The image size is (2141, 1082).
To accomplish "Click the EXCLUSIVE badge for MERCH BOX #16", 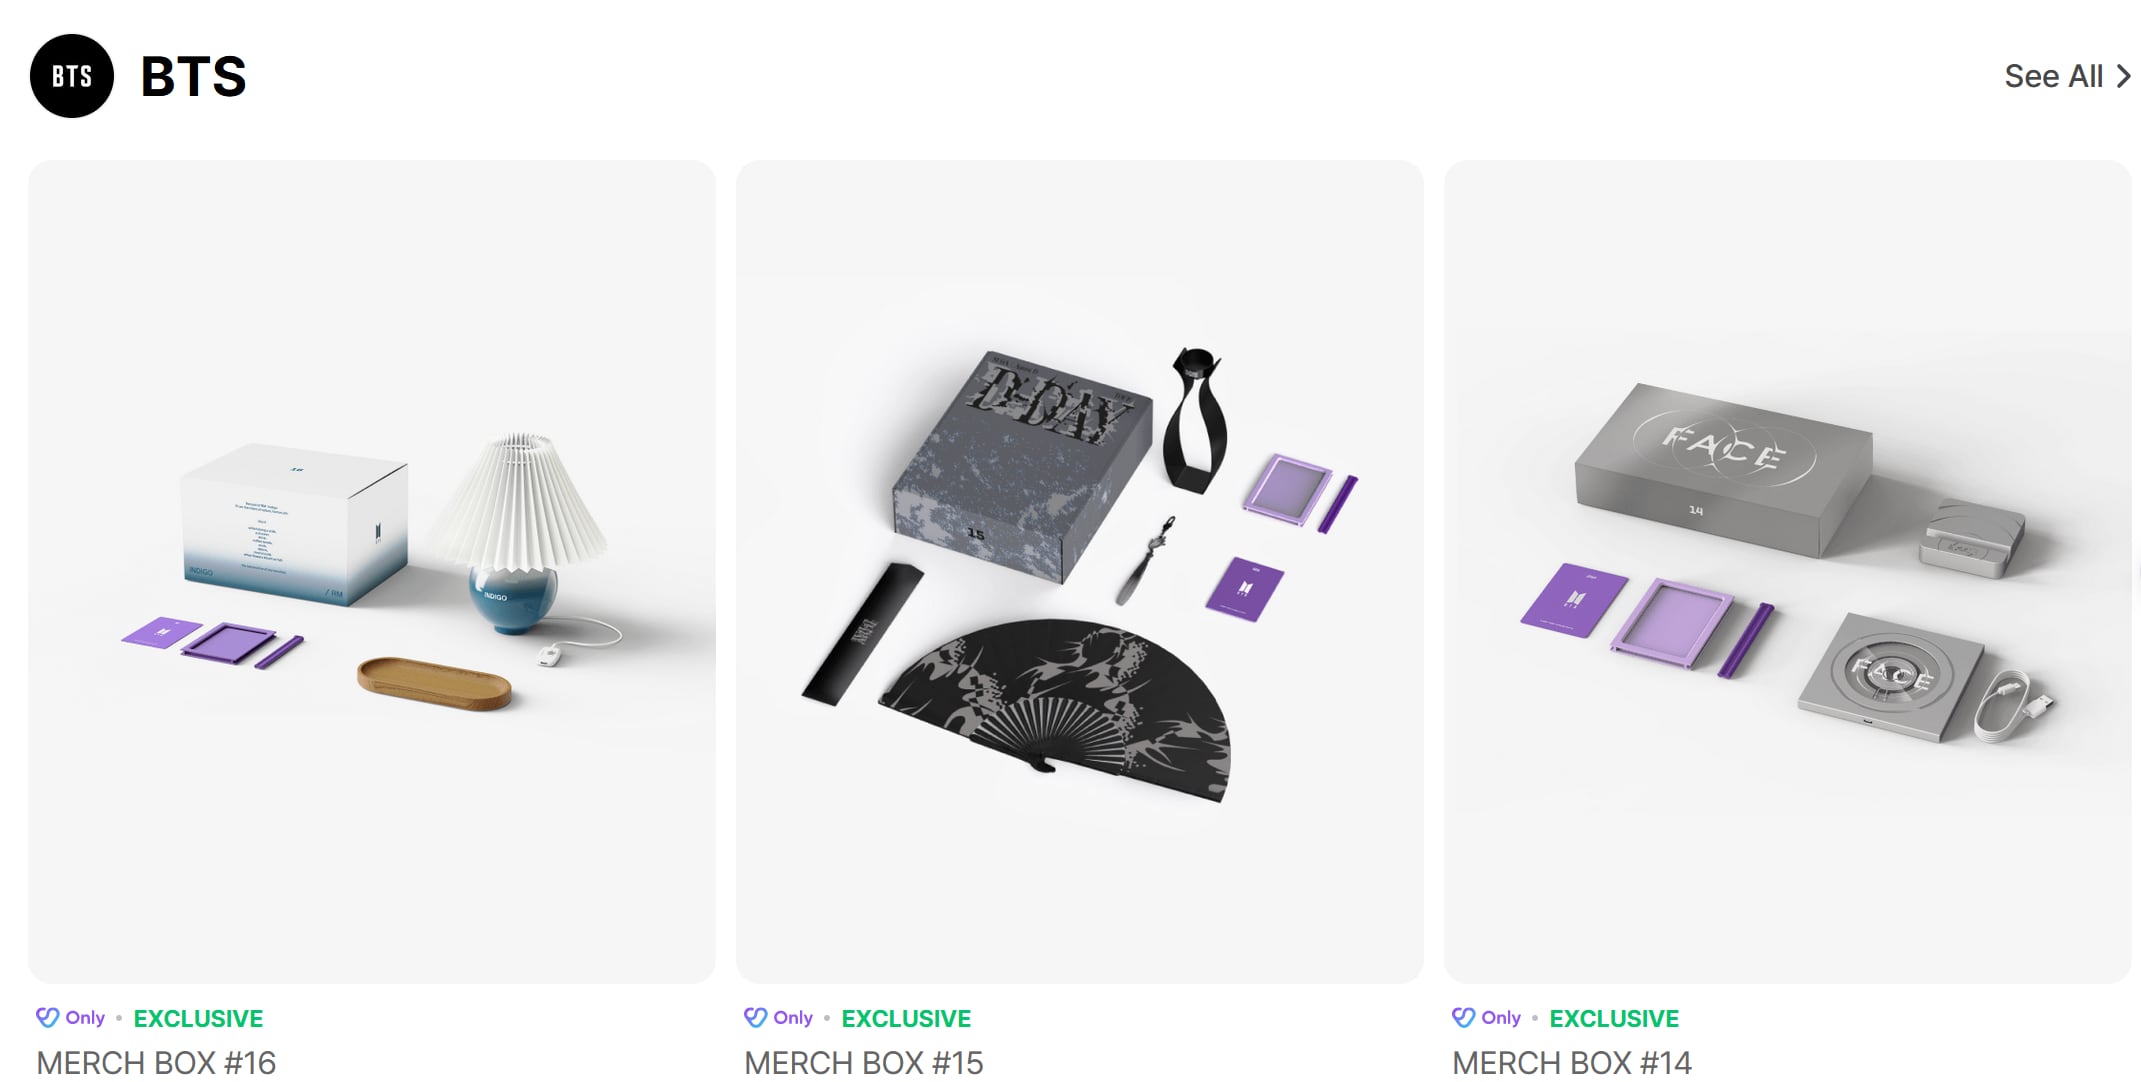I will 198,1019.
